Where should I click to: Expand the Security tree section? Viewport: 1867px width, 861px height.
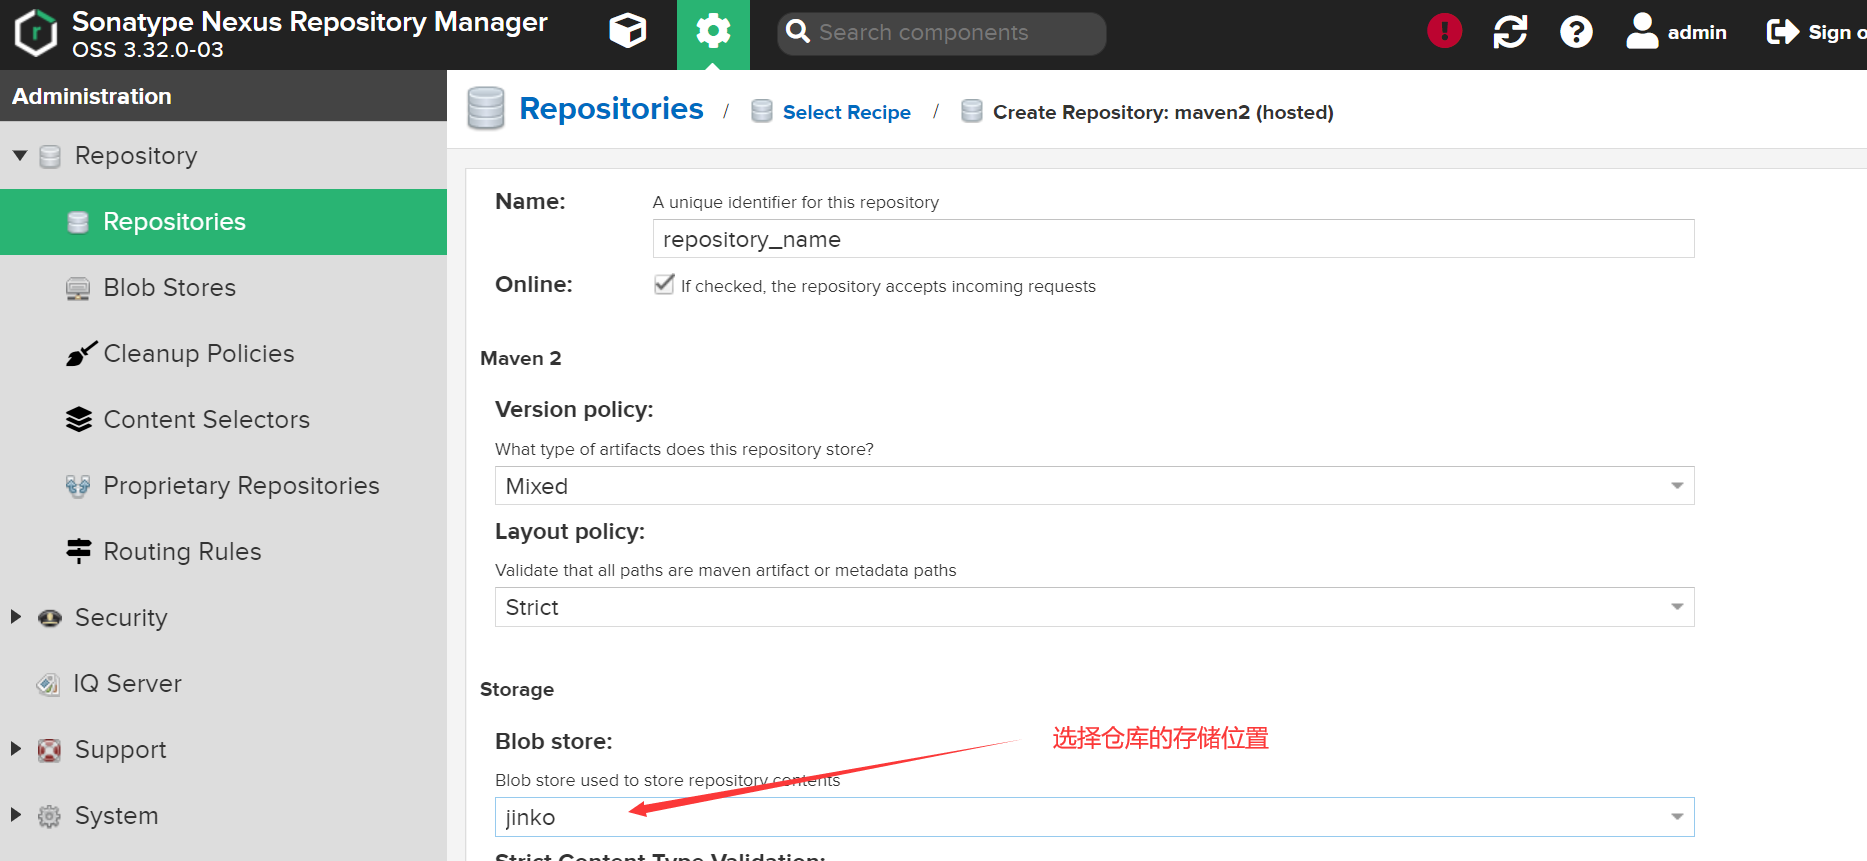coord(16,617)
